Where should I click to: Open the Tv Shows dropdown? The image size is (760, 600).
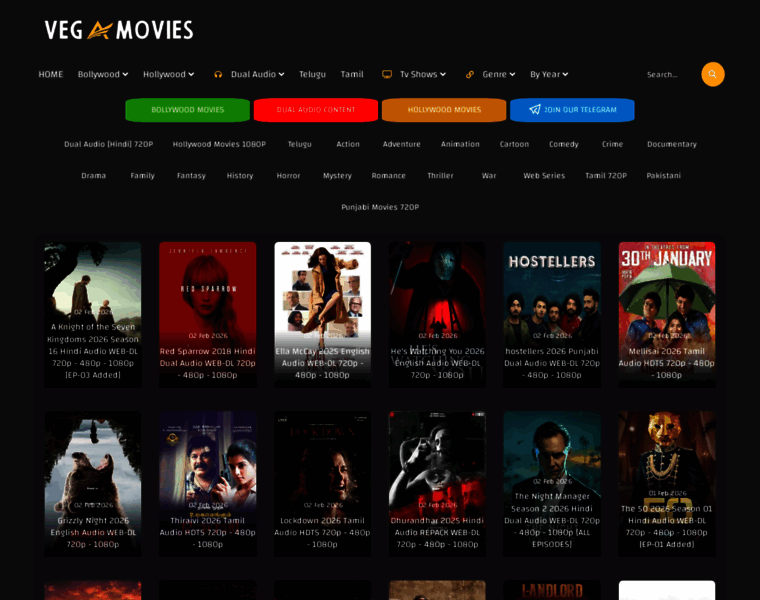[423, 74]
